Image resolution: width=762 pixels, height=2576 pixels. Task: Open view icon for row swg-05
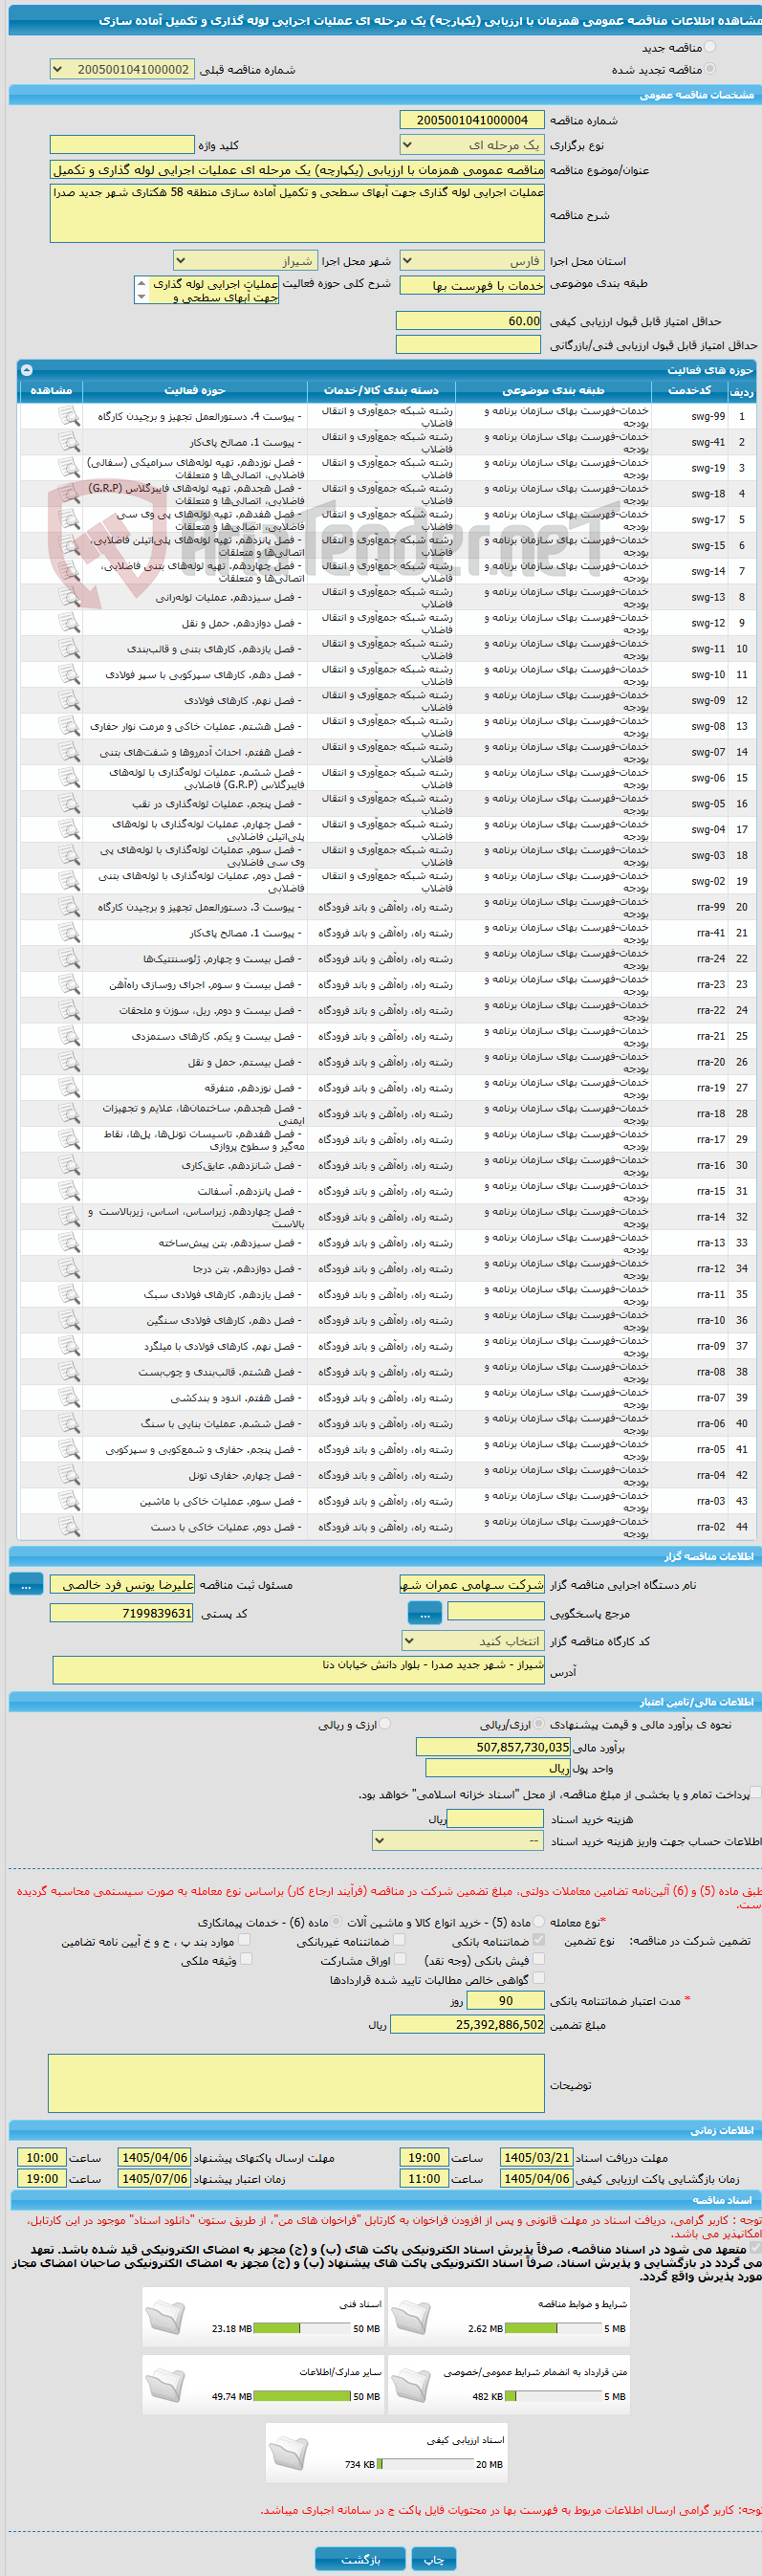coord(68,804)
